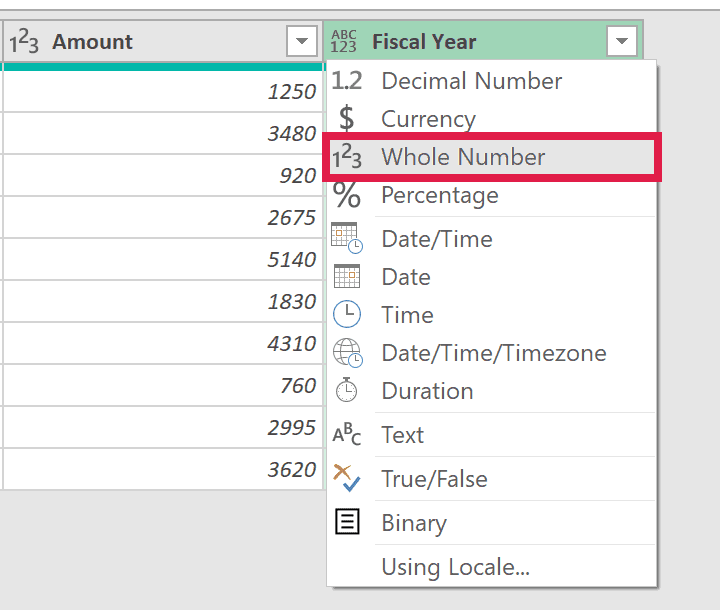Screen dimensions: 720x610
Task: Open Using Locale... option
Action: (491, 566)
